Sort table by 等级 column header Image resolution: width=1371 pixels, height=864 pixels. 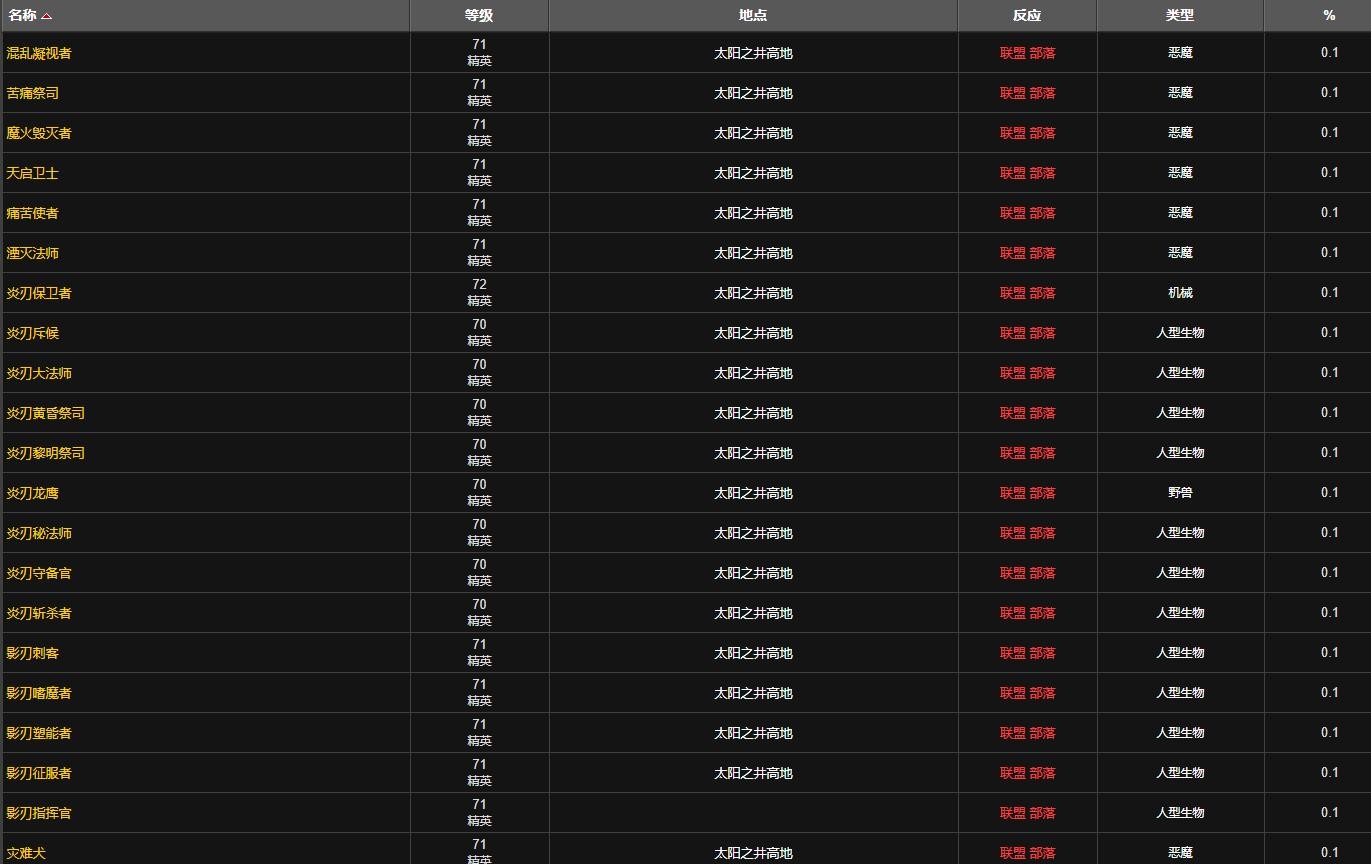(479, 15)
